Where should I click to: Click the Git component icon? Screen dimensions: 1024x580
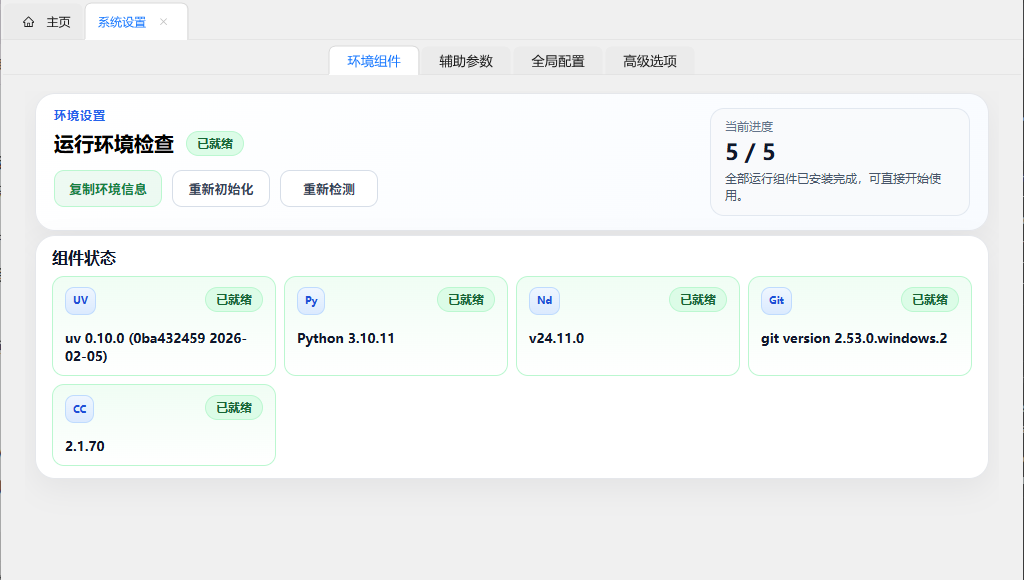(776, 300)
